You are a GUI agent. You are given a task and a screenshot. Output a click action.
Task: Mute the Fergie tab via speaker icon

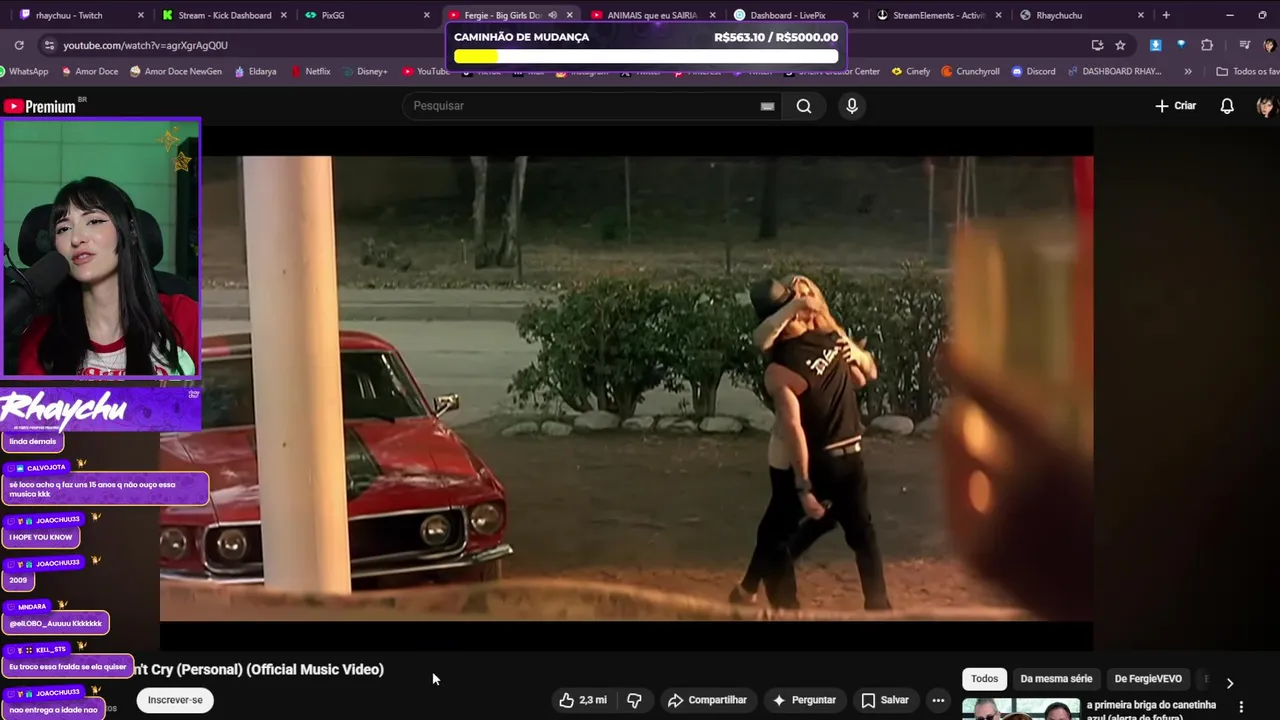(552, 15)
